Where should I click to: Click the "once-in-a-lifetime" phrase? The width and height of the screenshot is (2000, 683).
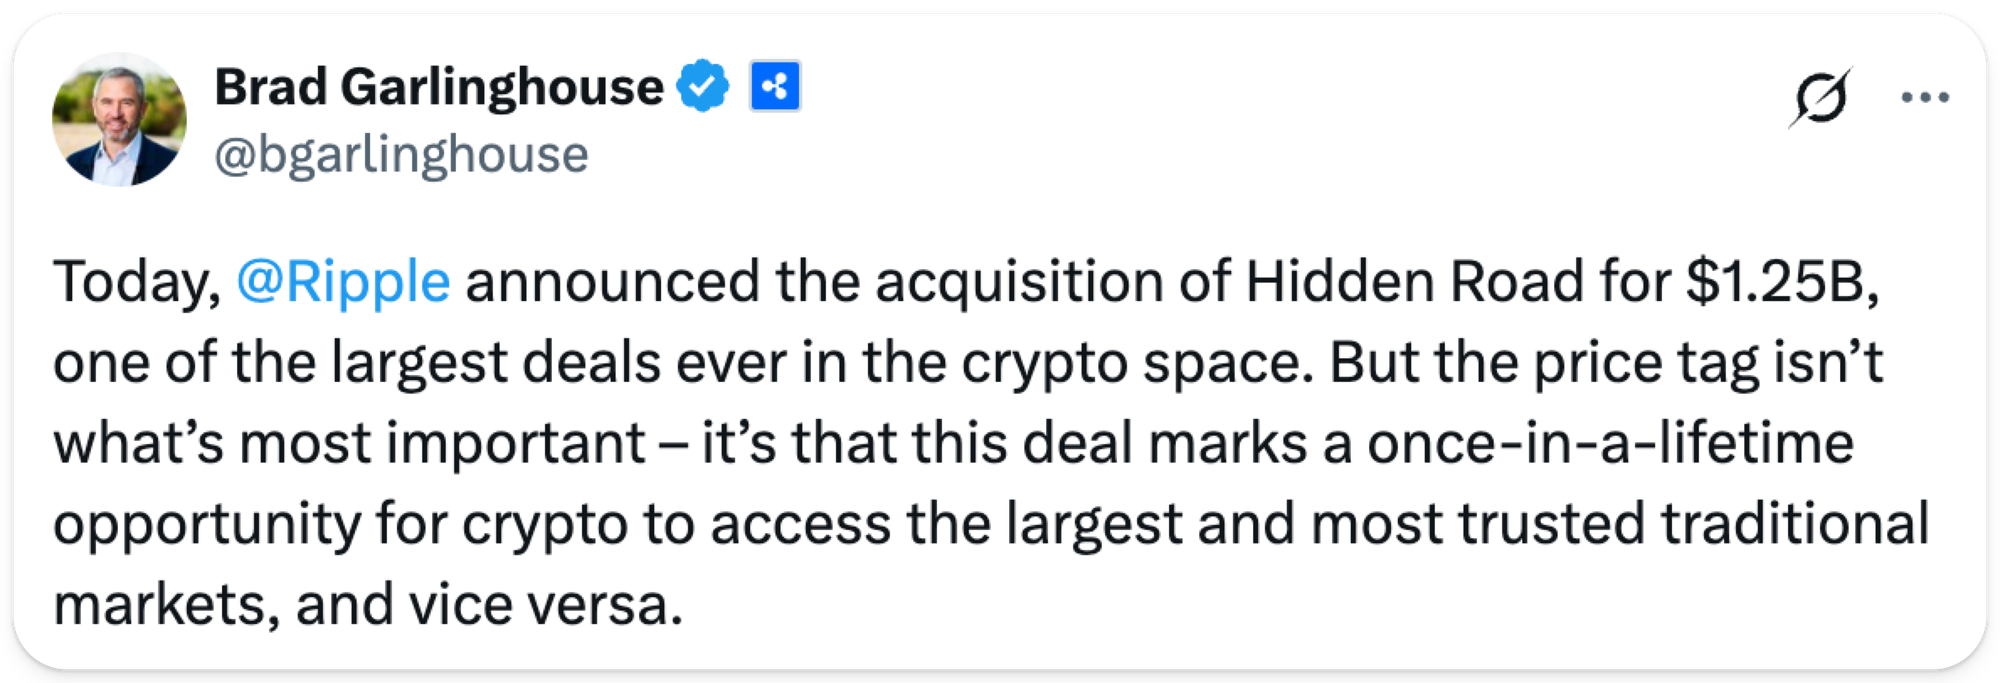tap(1610, 444)
